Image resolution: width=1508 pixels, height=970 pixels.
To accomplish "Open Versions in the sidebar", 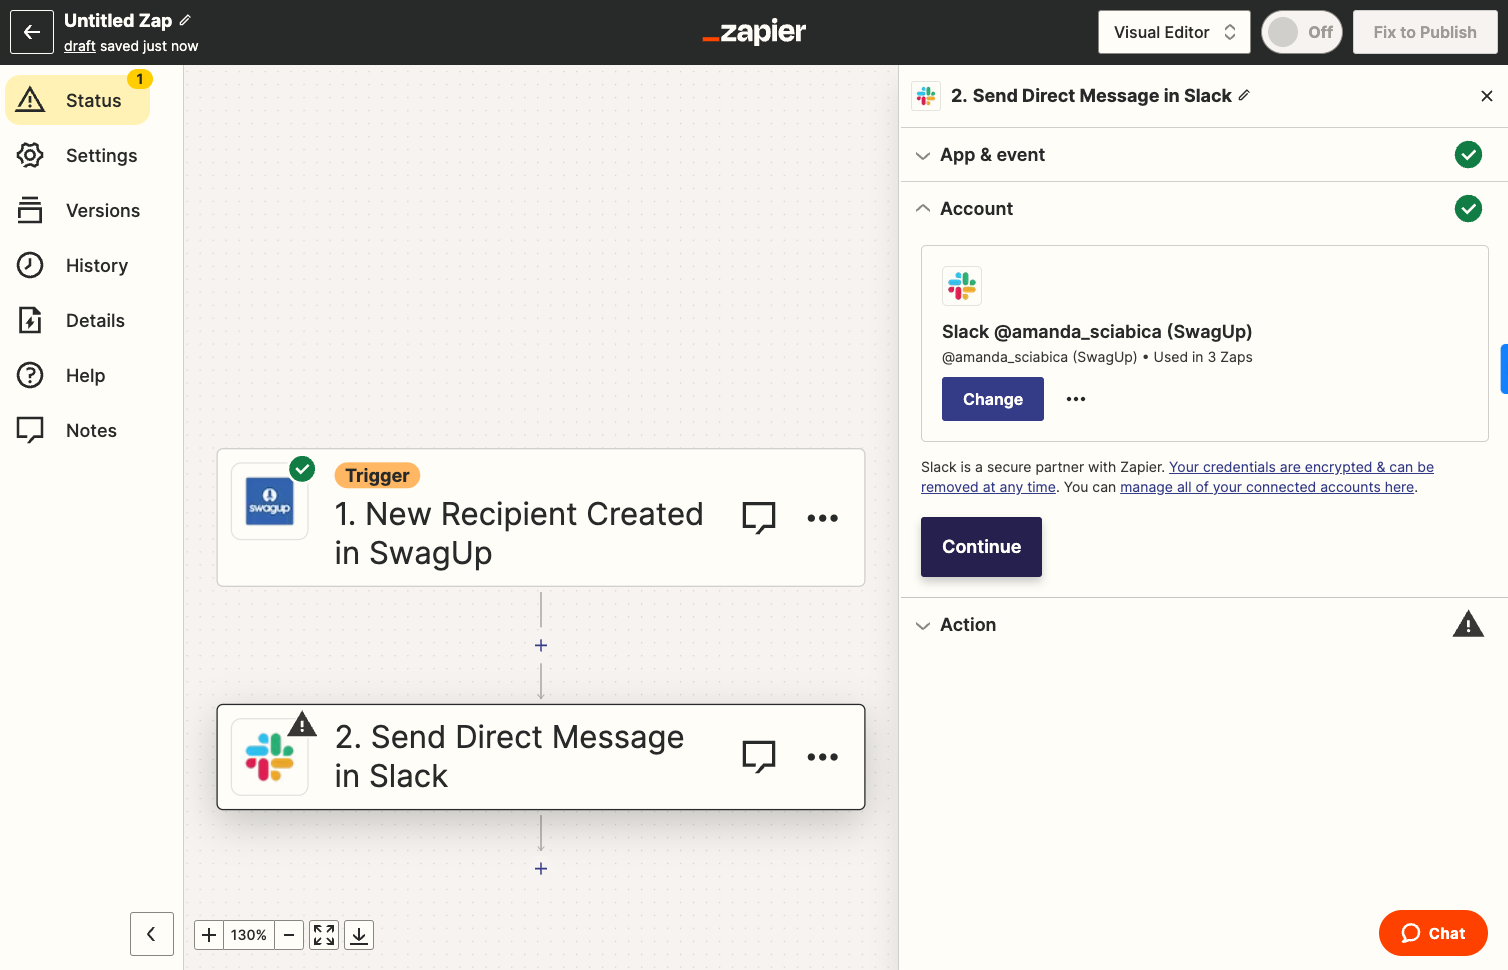I will [x=78, y=210].
